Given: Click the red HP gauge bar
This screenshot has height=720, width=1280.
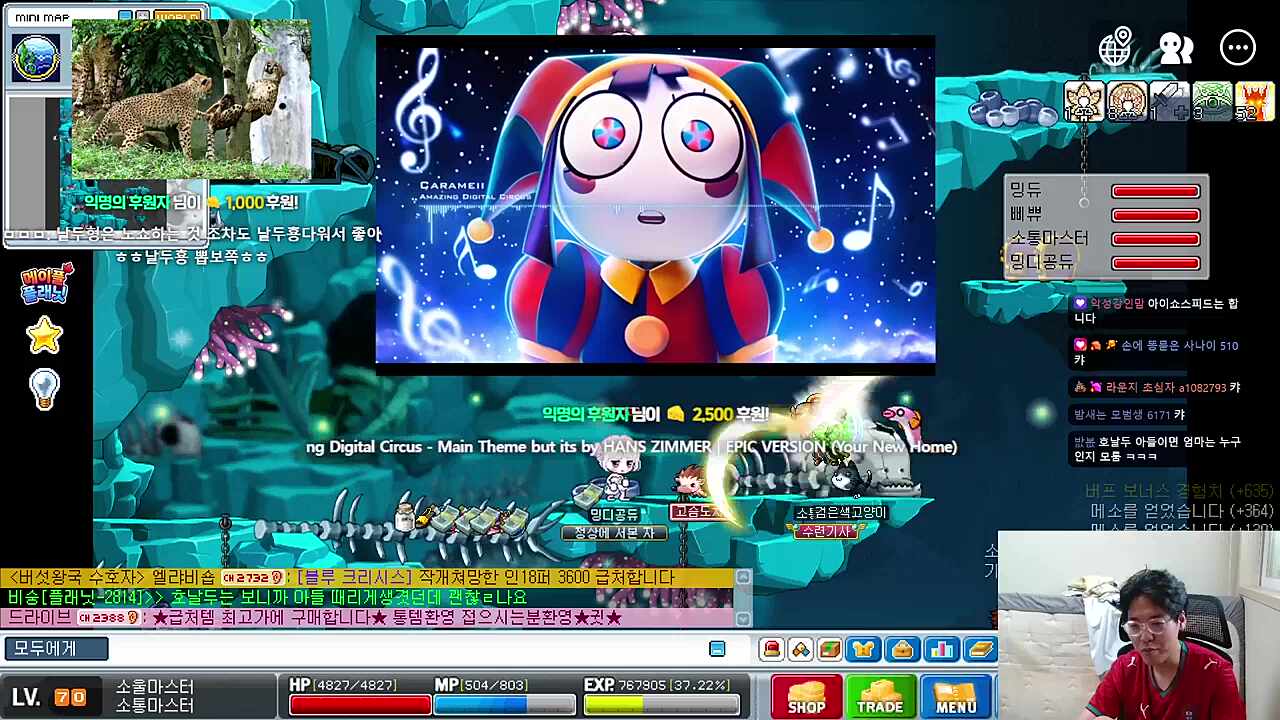Looking at the screenshot, I should click(x=360, y=704).
